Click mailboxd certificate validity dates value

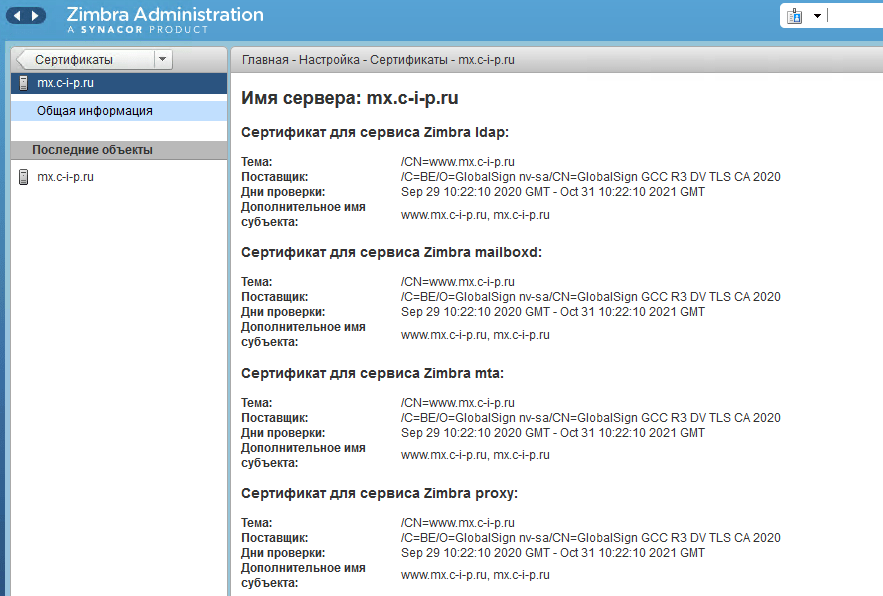click(x=553, y=312)
